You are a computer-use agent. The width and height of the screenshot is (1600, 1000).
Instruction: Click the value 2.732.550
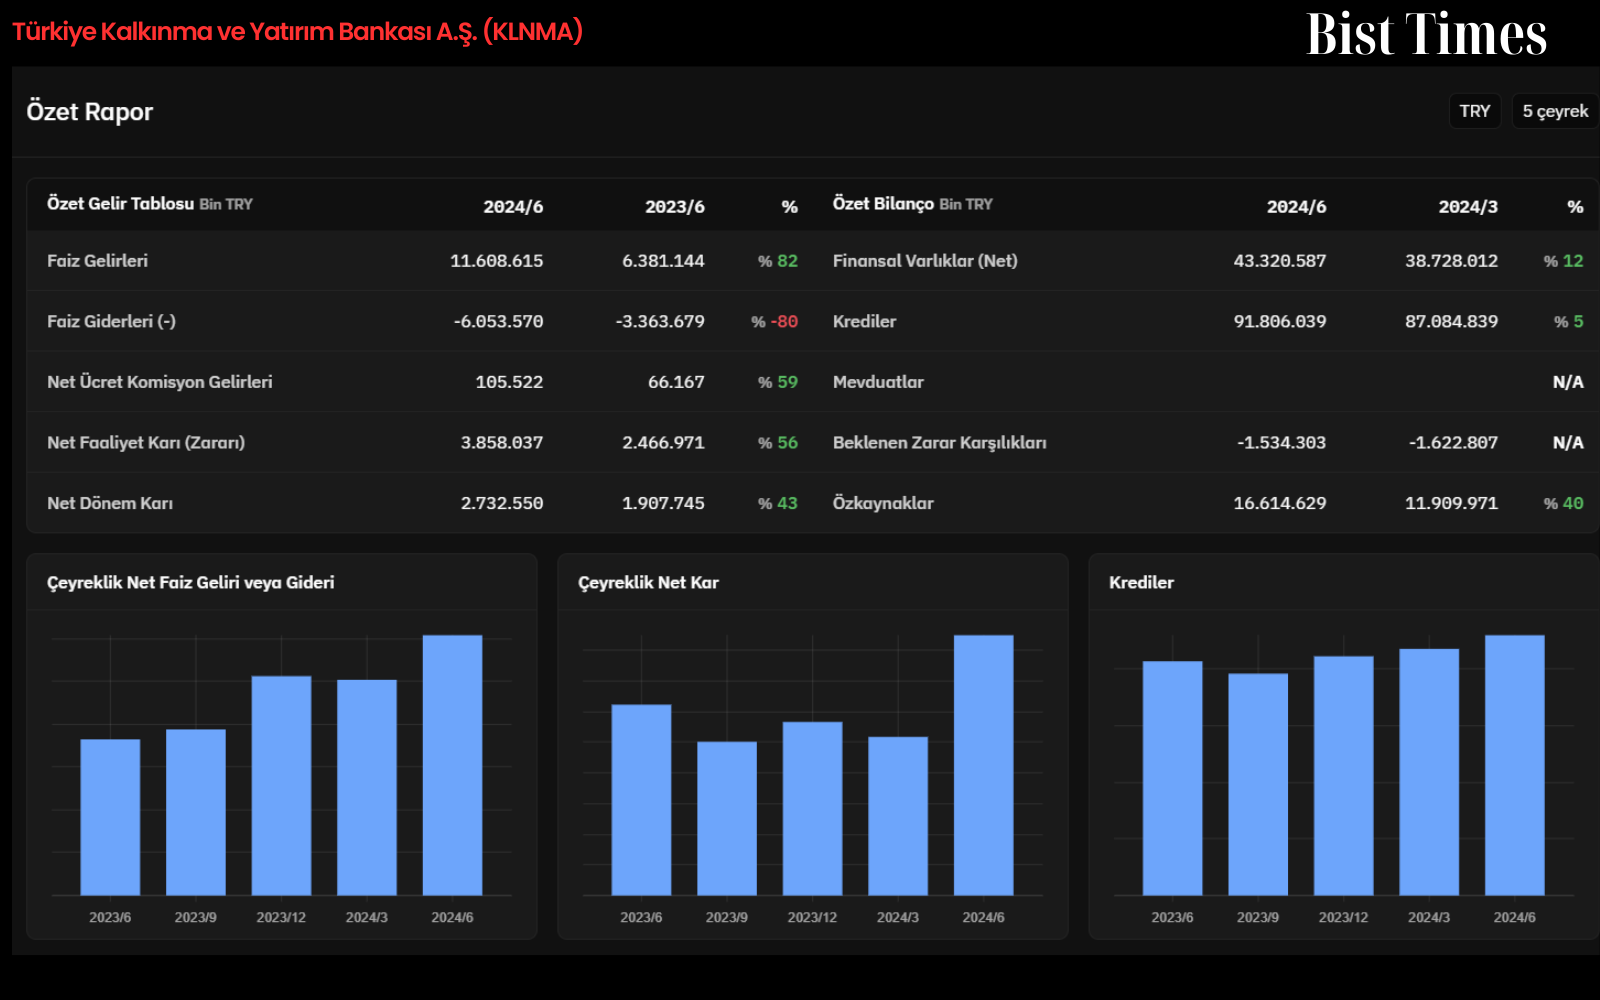tap(501, 503)
